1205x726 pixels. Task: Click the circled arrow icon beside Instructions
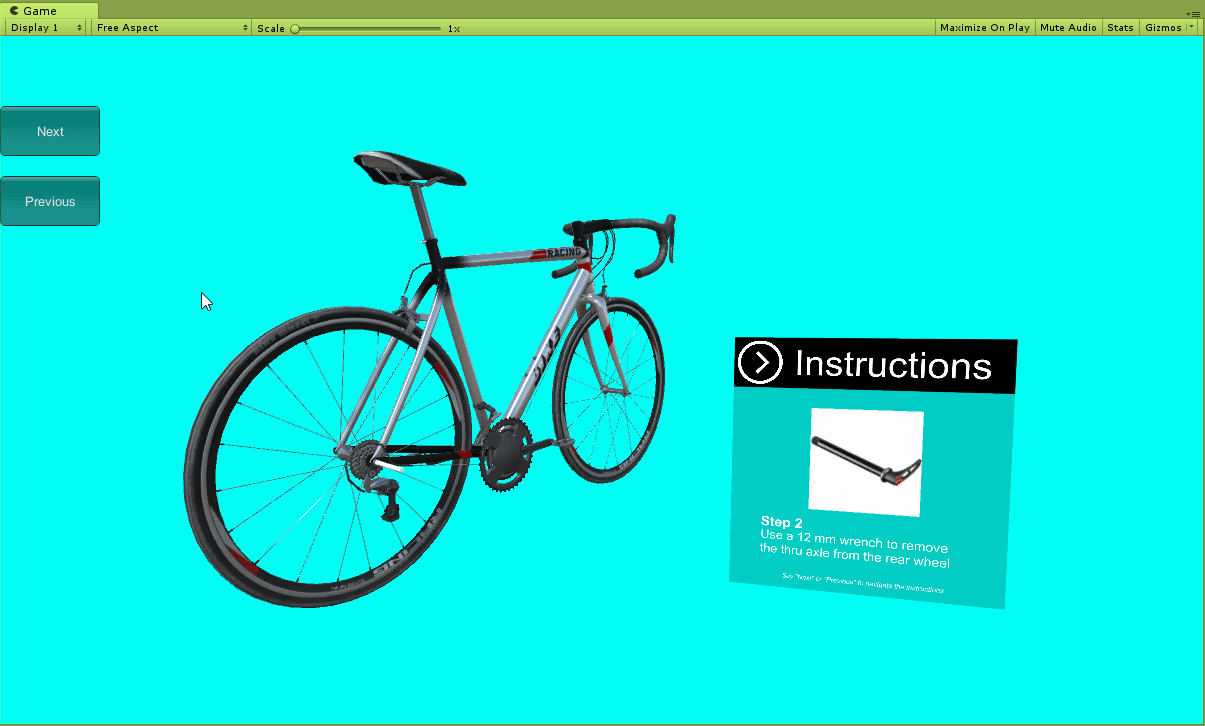pyautogui.click(x=761, y=362)
